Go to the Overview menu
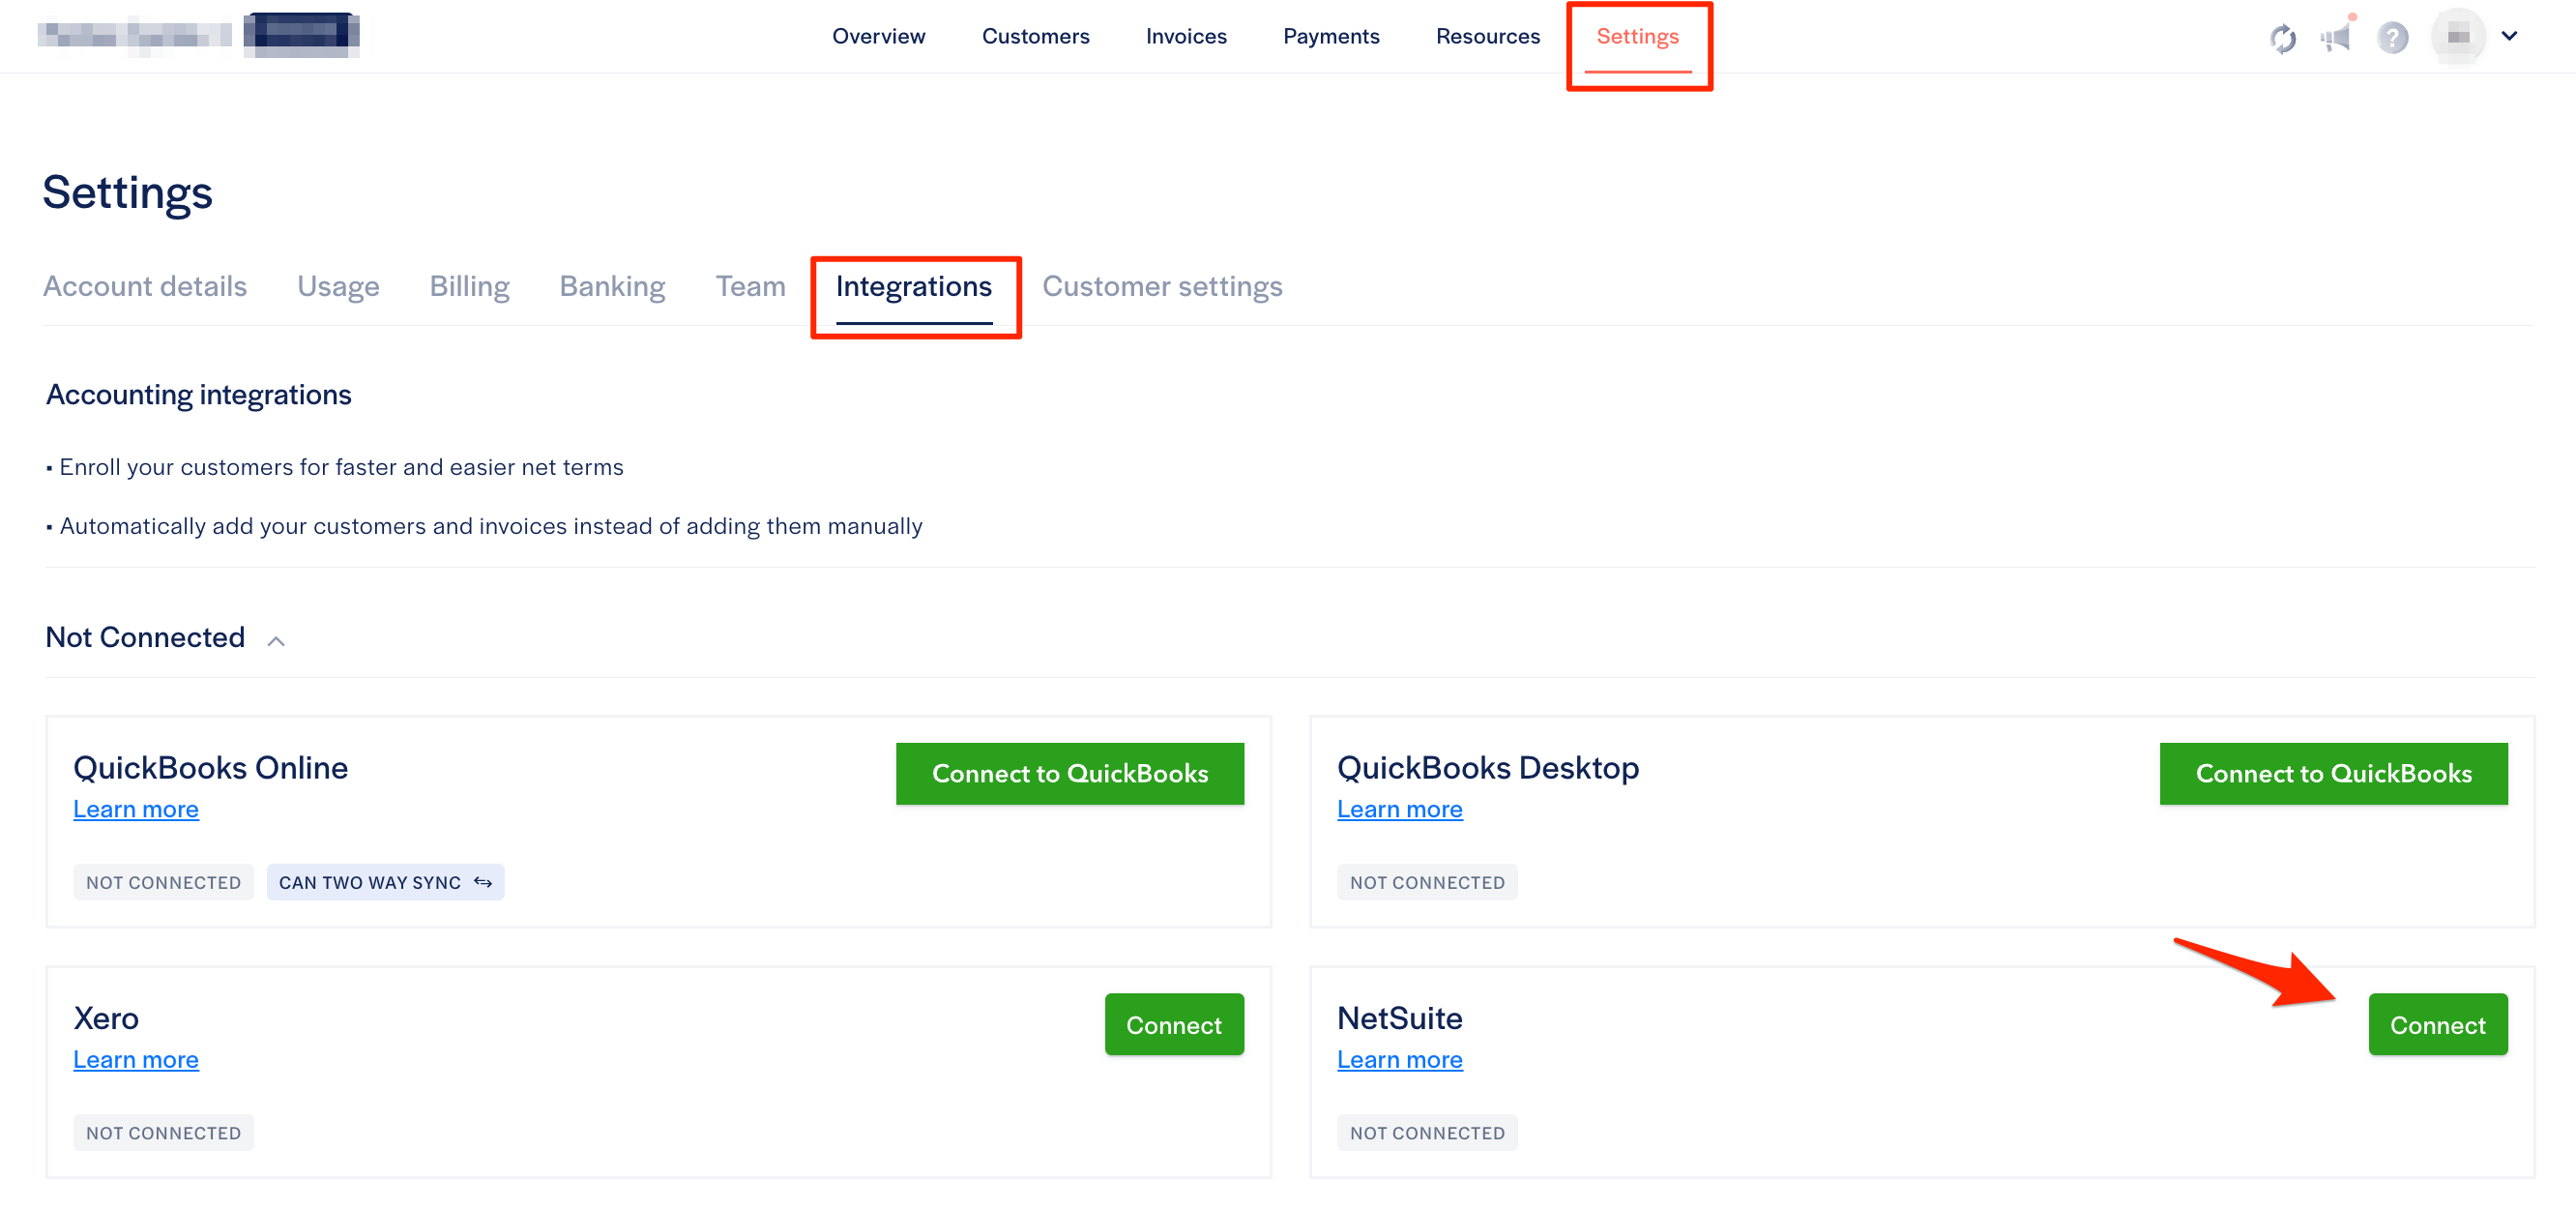Image resolution: width=2576 pixels, height=1209 pixels. 878,36
